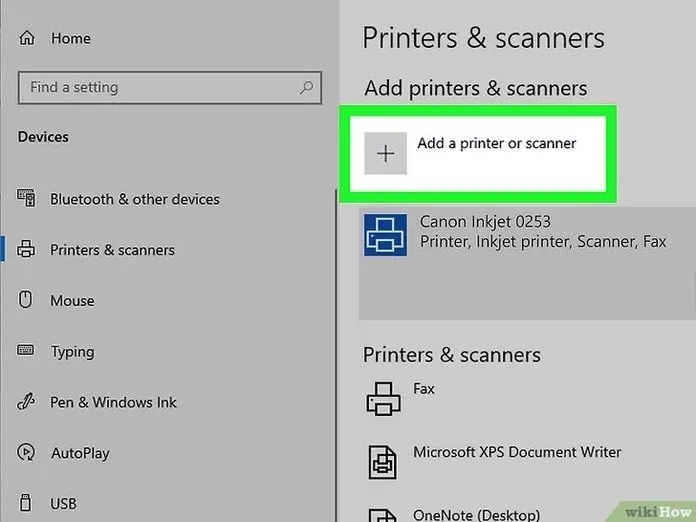Click the Typing keyboard icon
The width and height of the screenshot is (696, 522).
(27, 351)
